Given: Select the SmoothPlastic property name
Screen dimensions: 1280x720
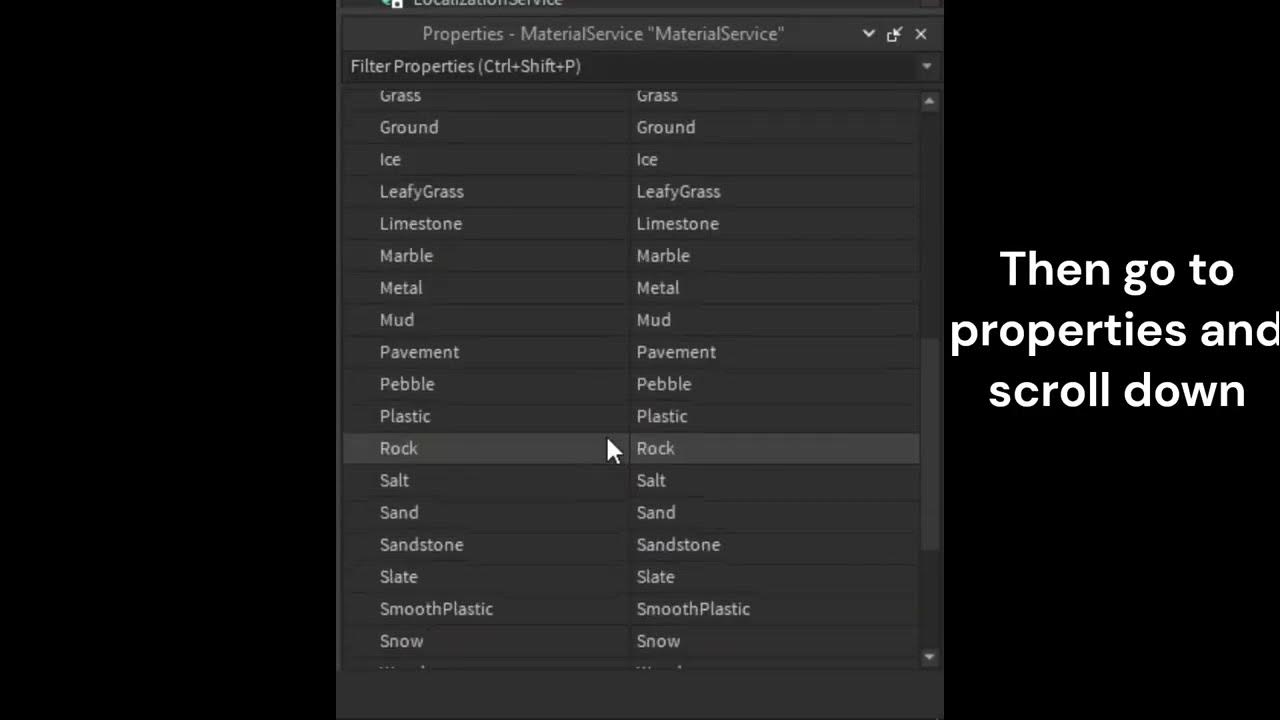Looking at the screenshot, I should (x=436, y=608).
